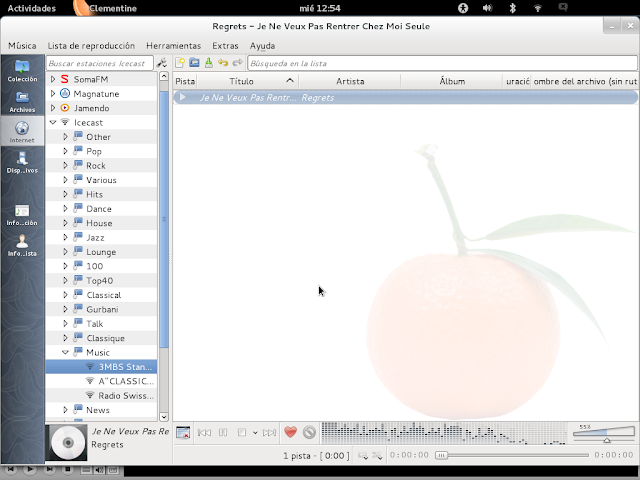Expand the Classical genre folder
Viewport: 640px width, 480px height.
[x=65, y=295]
